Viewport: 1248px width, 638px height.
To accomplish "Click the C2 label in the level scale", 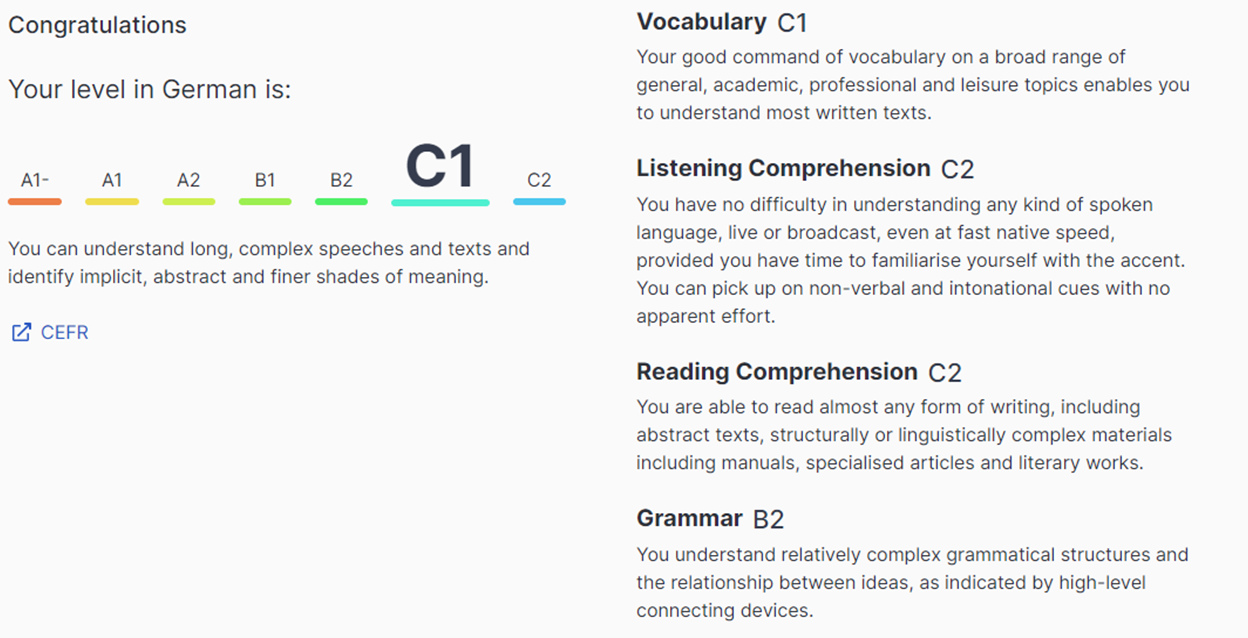I will pos(539,180).
